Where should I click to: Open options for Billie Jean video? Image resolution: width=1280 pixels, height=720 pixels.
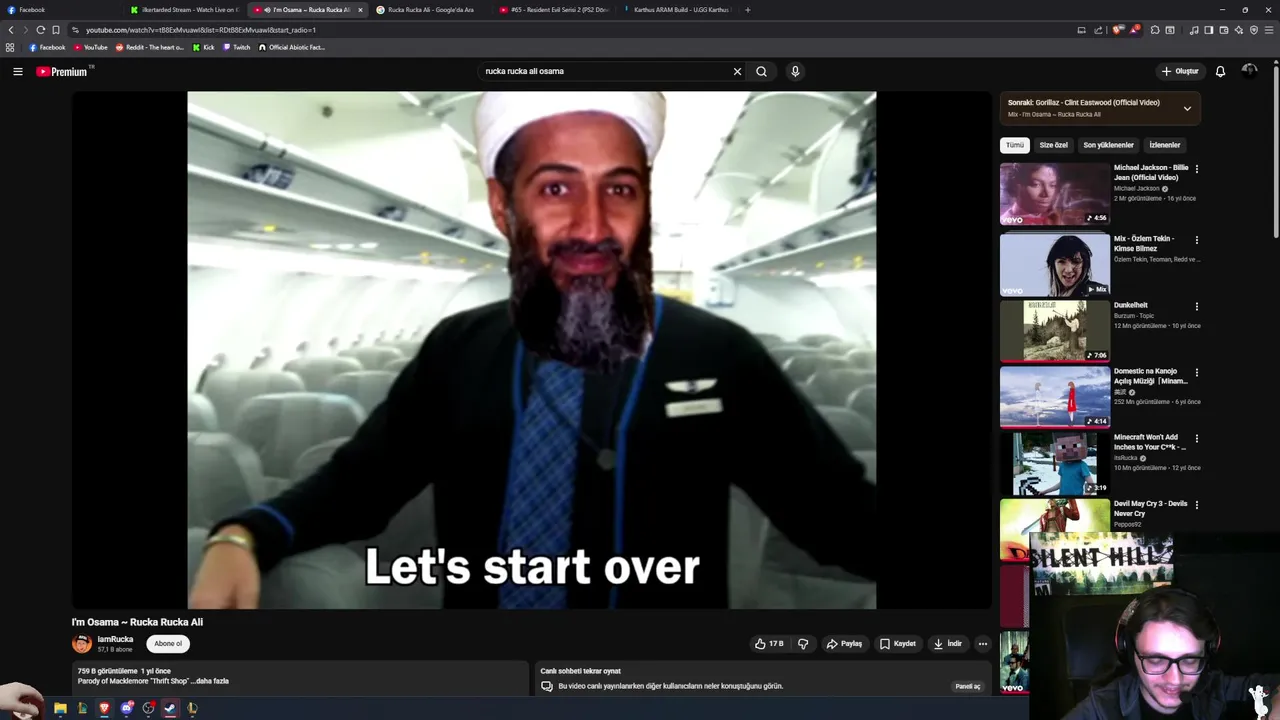click(1196, 169)
